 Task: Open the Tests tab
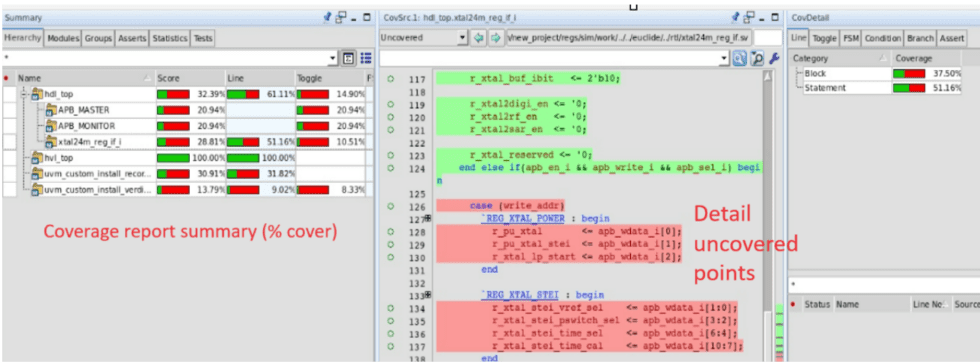pyautogui.click(x=202, y=38)
